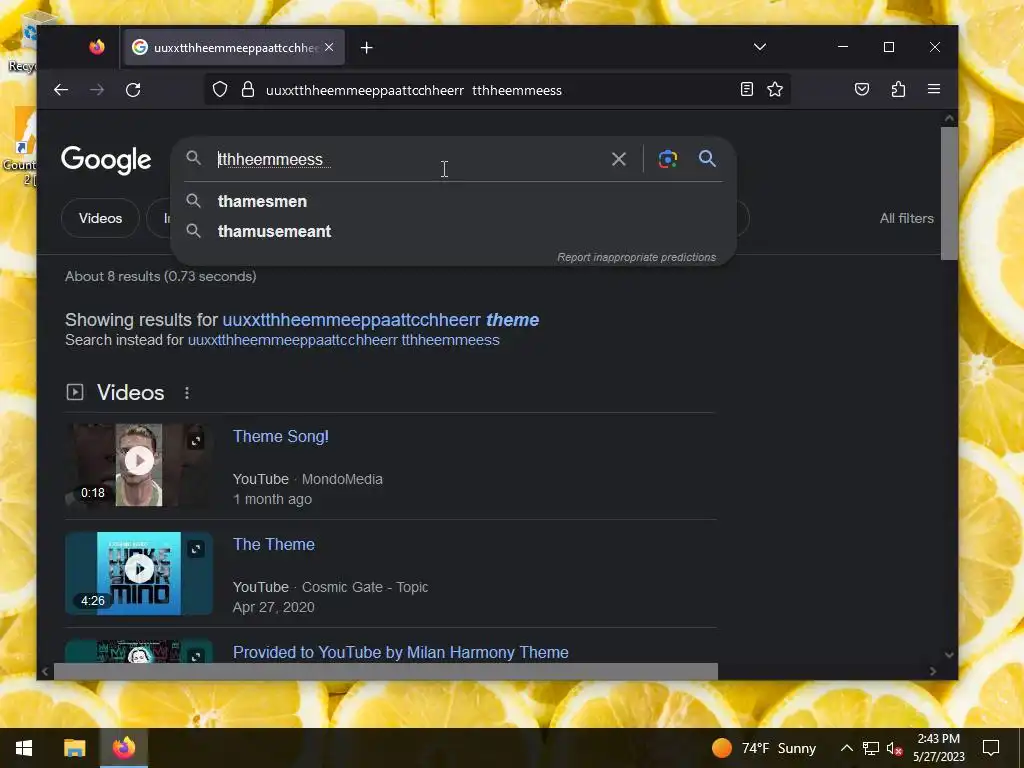Open the notification center icon
The image size is (1024, 768).
coord(991,748)
